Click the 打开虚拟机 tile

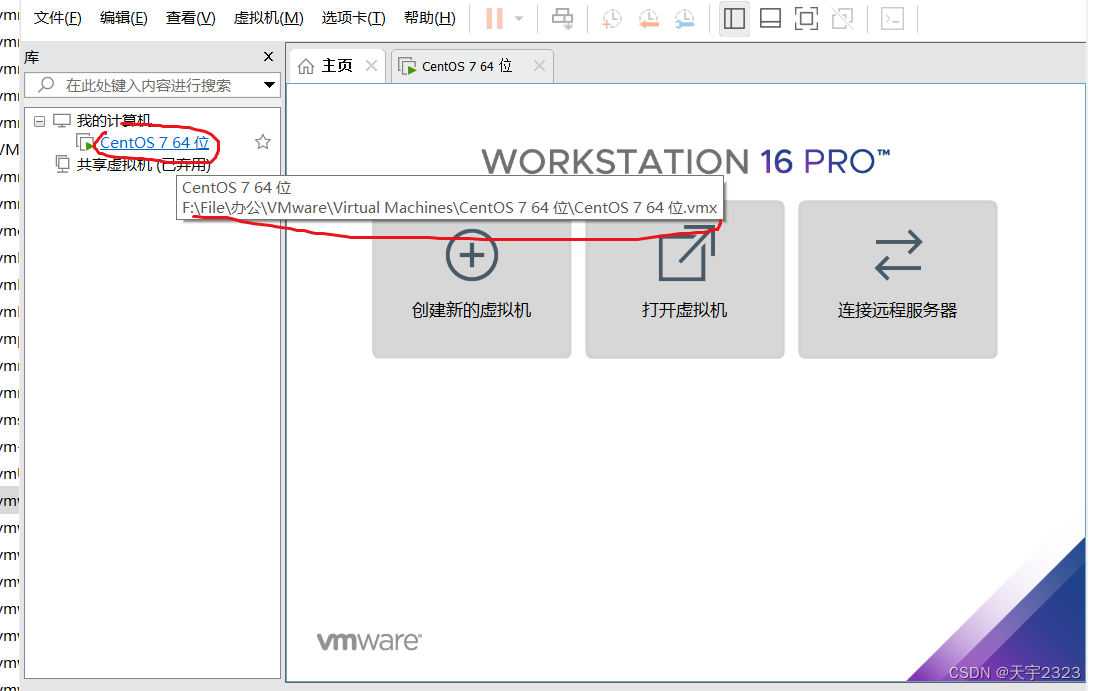[x=685, y=279]
